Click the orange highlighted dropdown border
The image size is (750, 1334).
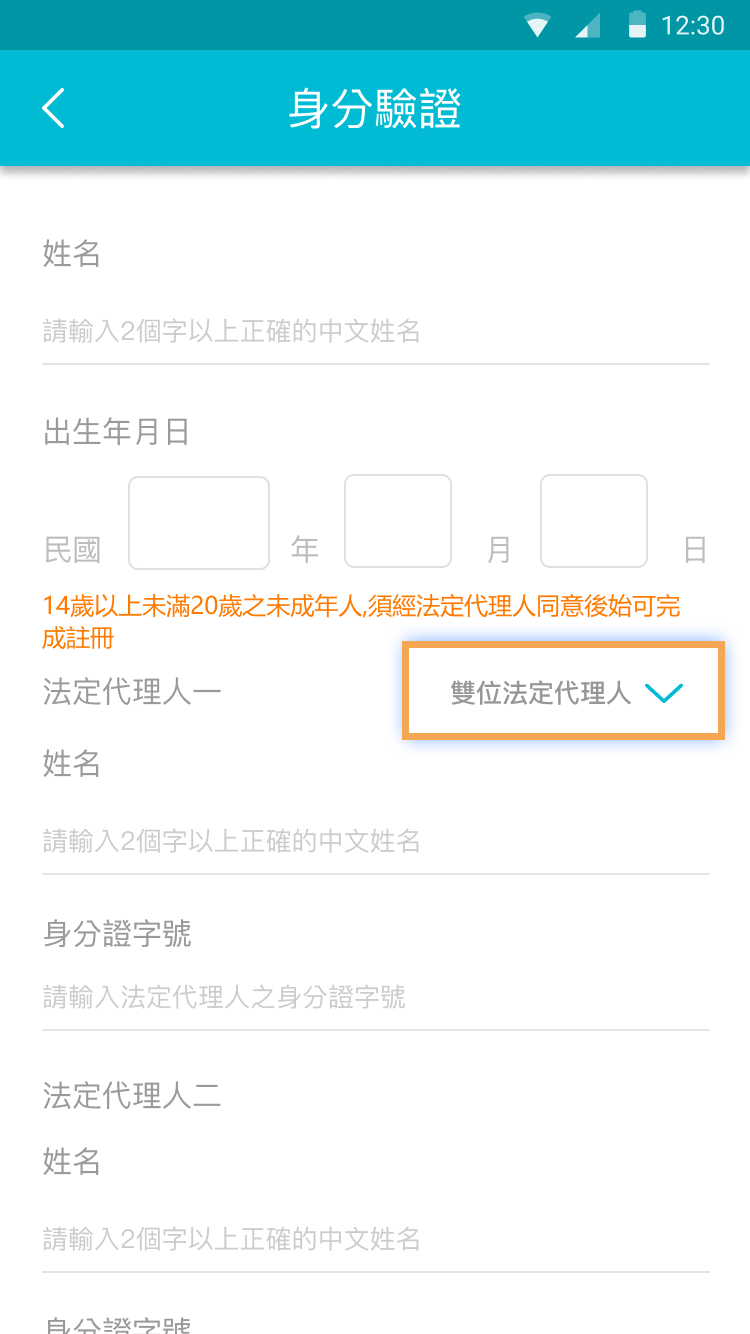tap(562, 691)
